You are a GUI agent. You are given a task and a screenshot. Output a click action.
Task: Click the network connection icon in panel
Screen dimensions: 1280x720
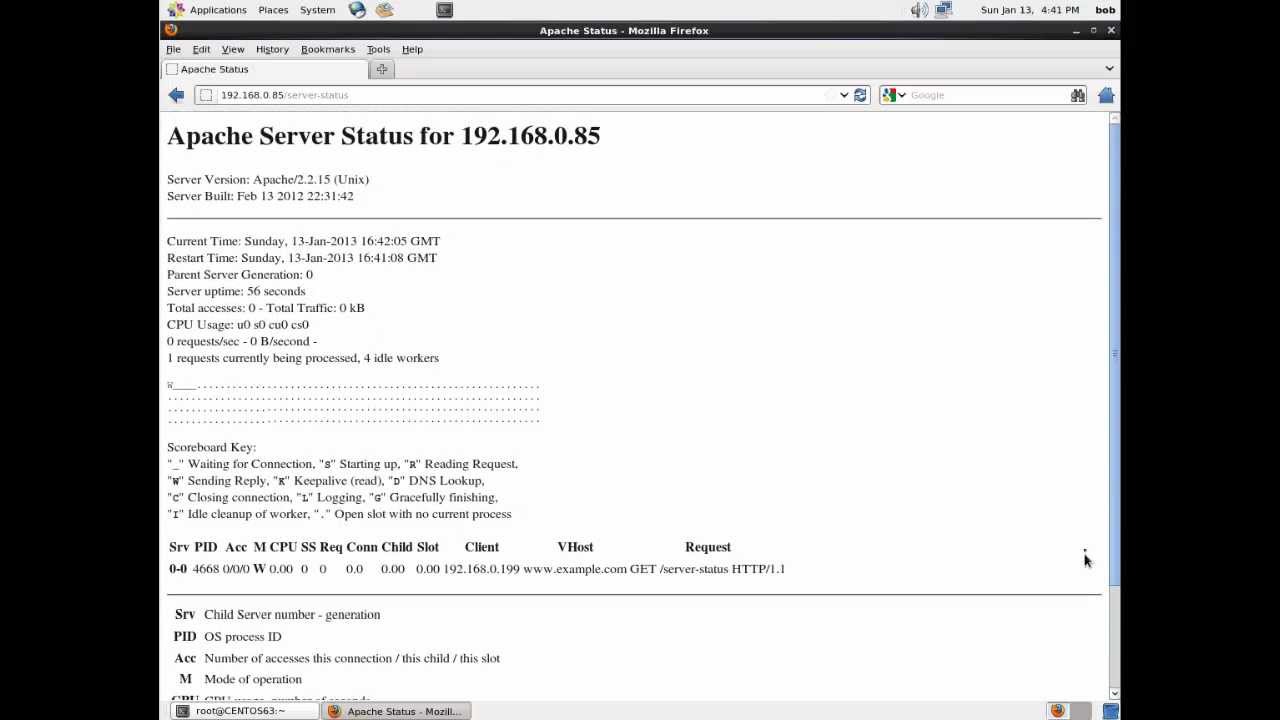tap(943, 10)
